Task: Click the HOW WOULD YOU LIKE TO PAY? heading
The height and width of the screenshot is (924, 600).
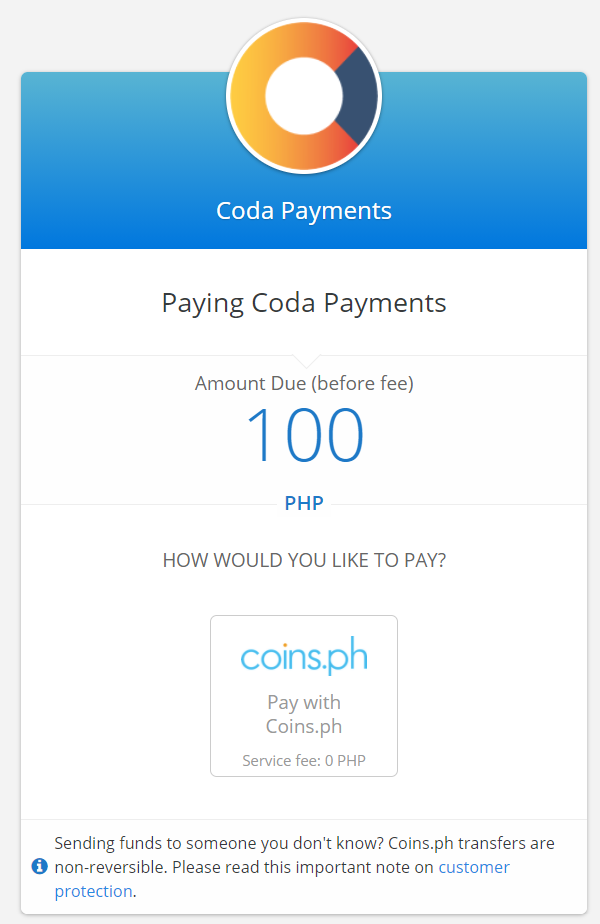Action: point(304,560)
